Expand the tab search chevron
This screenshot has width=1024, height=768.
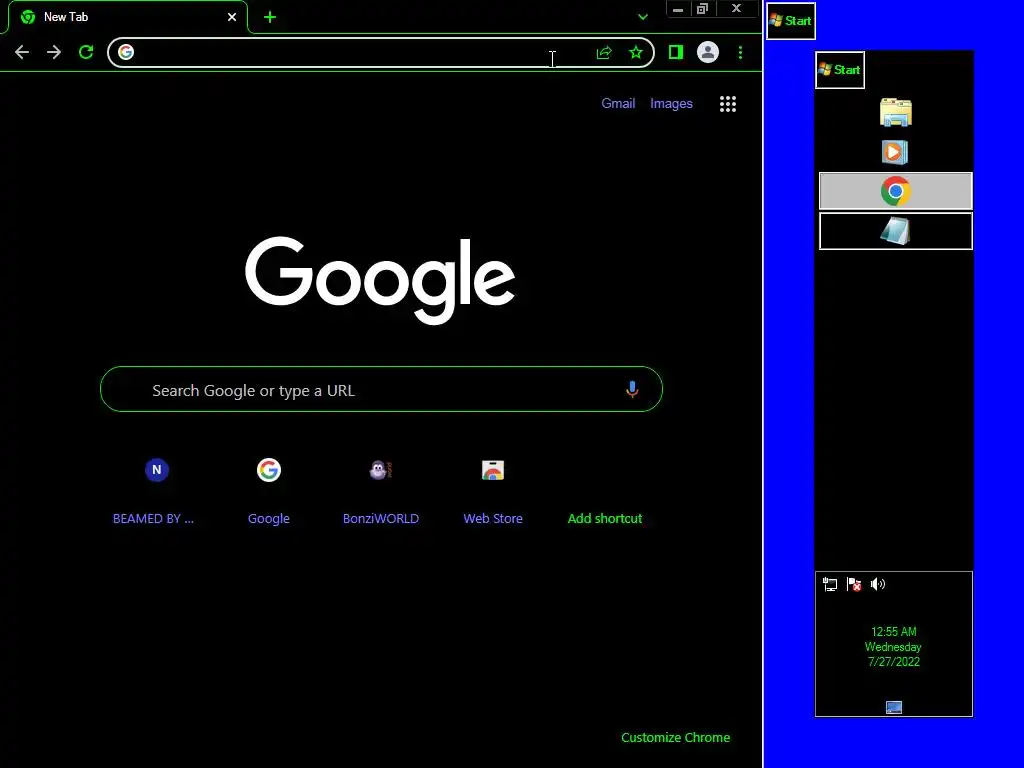click(643, 17)
